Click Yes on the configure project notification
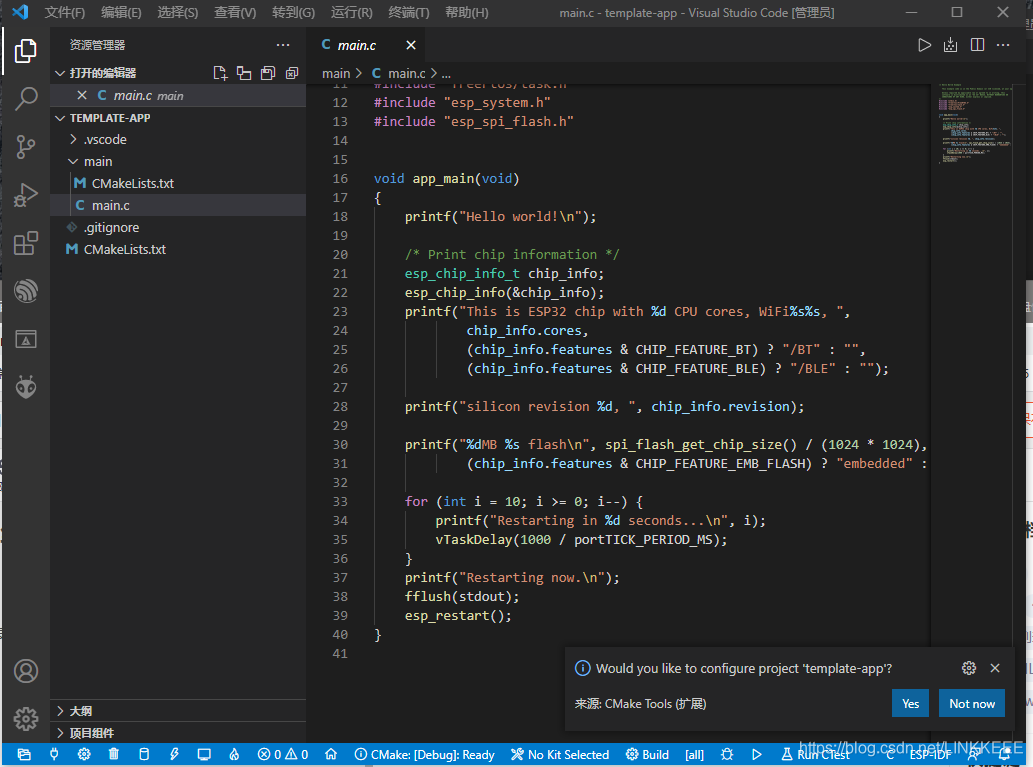This screenshot has width=1033, height=767. [910, 703]
